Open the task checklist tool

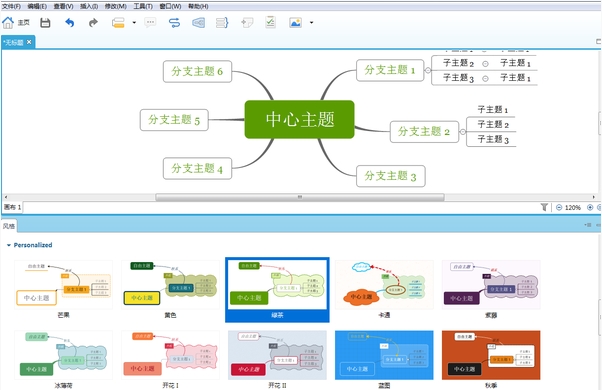pyautogui.click(x=271, y=22)
